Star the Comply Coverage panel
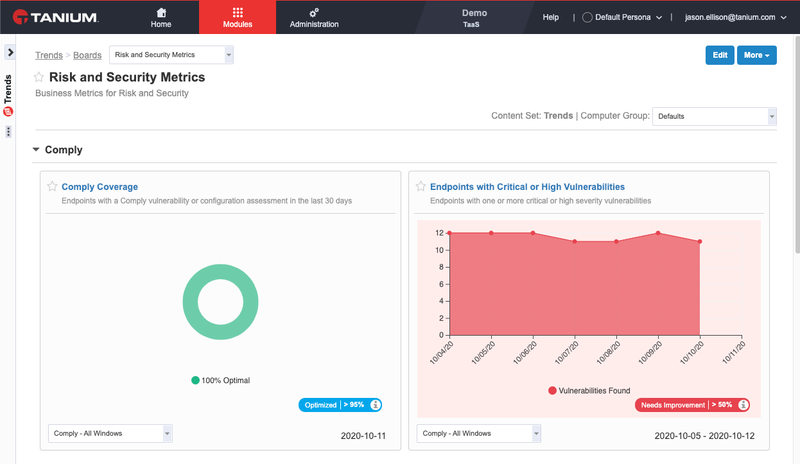Viewport: 800px width, 464px height. coord(52,186)
